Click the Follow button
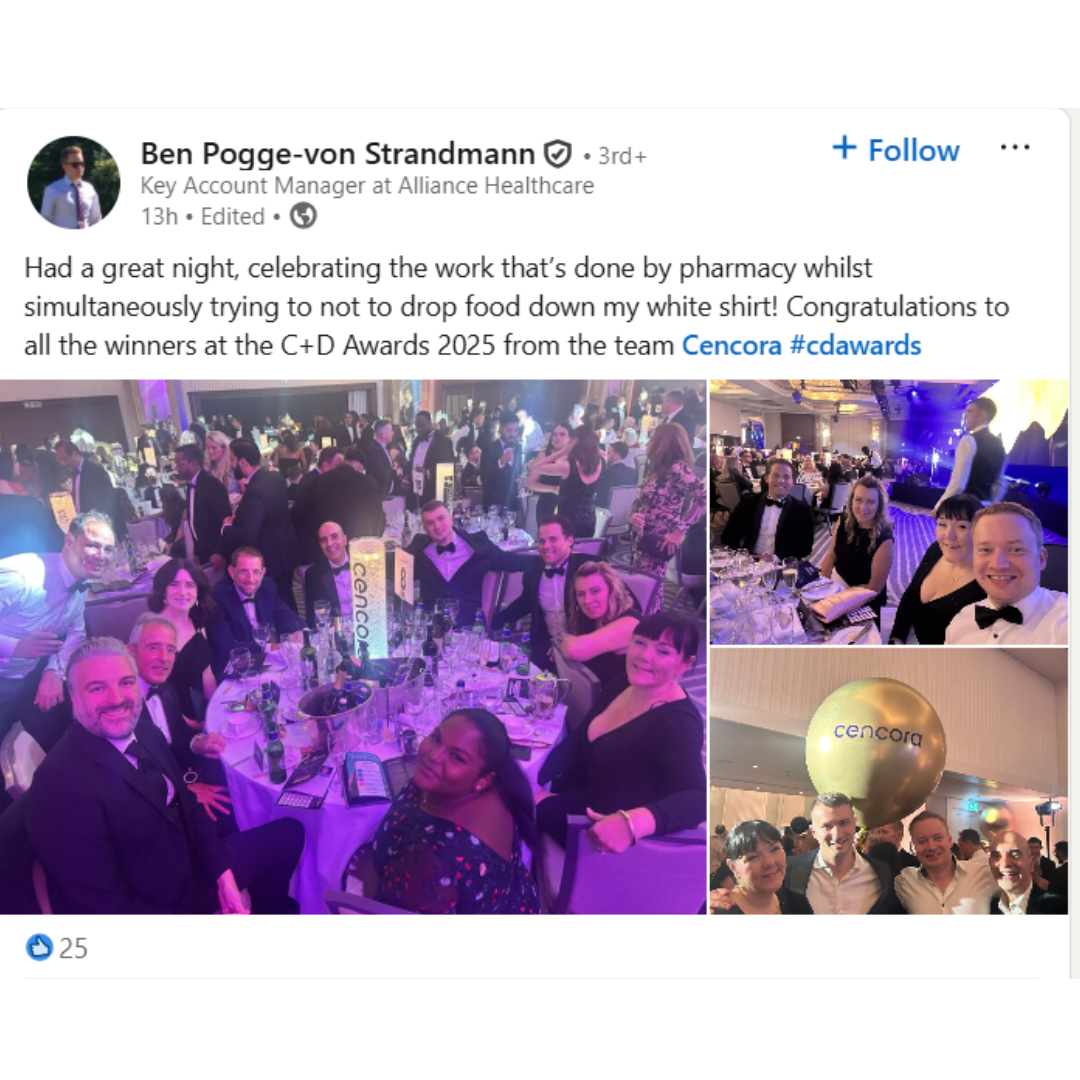 coord(896,150)
